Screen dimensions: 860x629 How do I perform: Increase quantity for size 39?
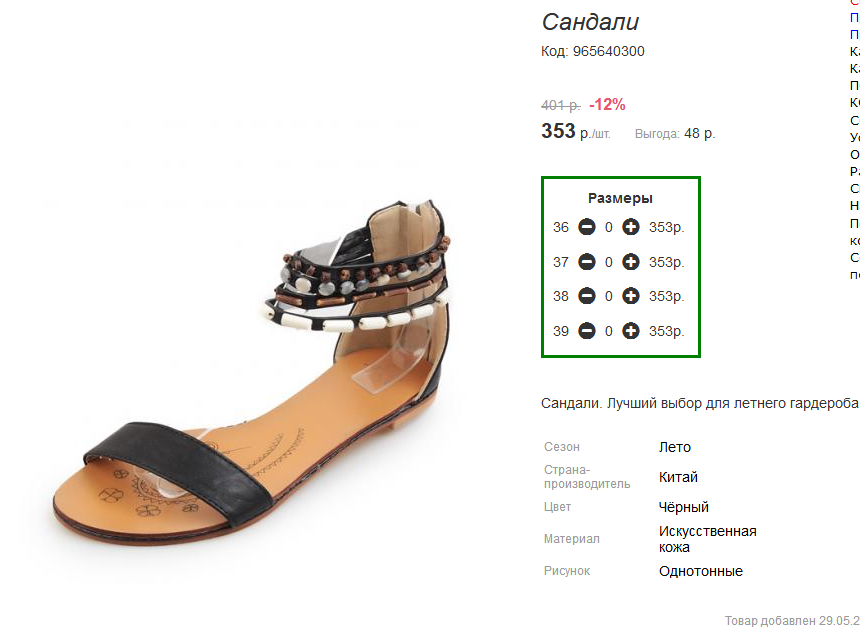coord(631,331)
